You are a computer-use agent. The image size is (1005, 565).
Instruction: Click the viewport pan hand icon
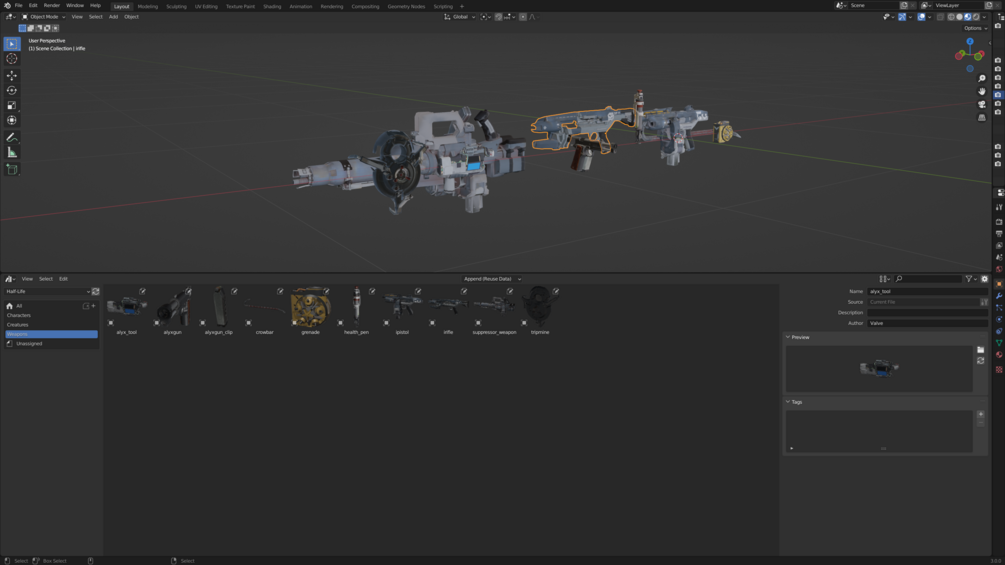point(981,92)
